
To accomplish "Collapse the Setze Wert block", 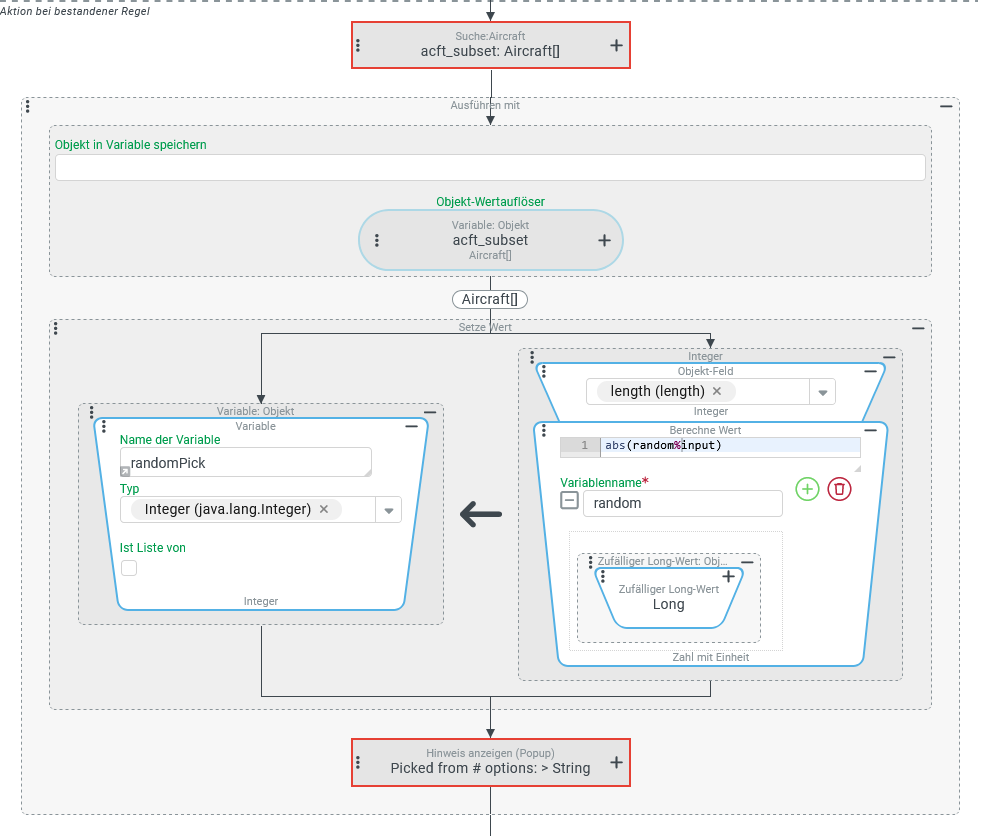I will click(x=918, y=328).
